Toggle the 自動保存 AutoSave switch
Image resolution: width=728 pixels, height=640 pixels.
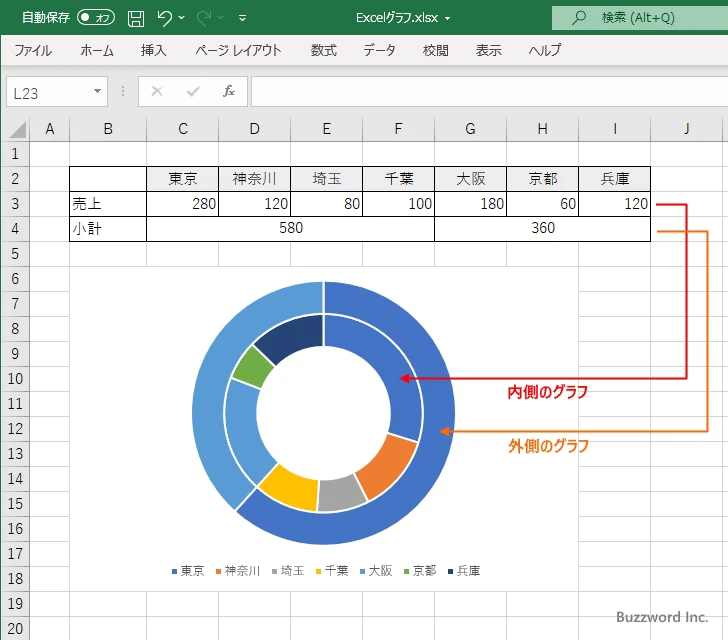click(96, 18)
